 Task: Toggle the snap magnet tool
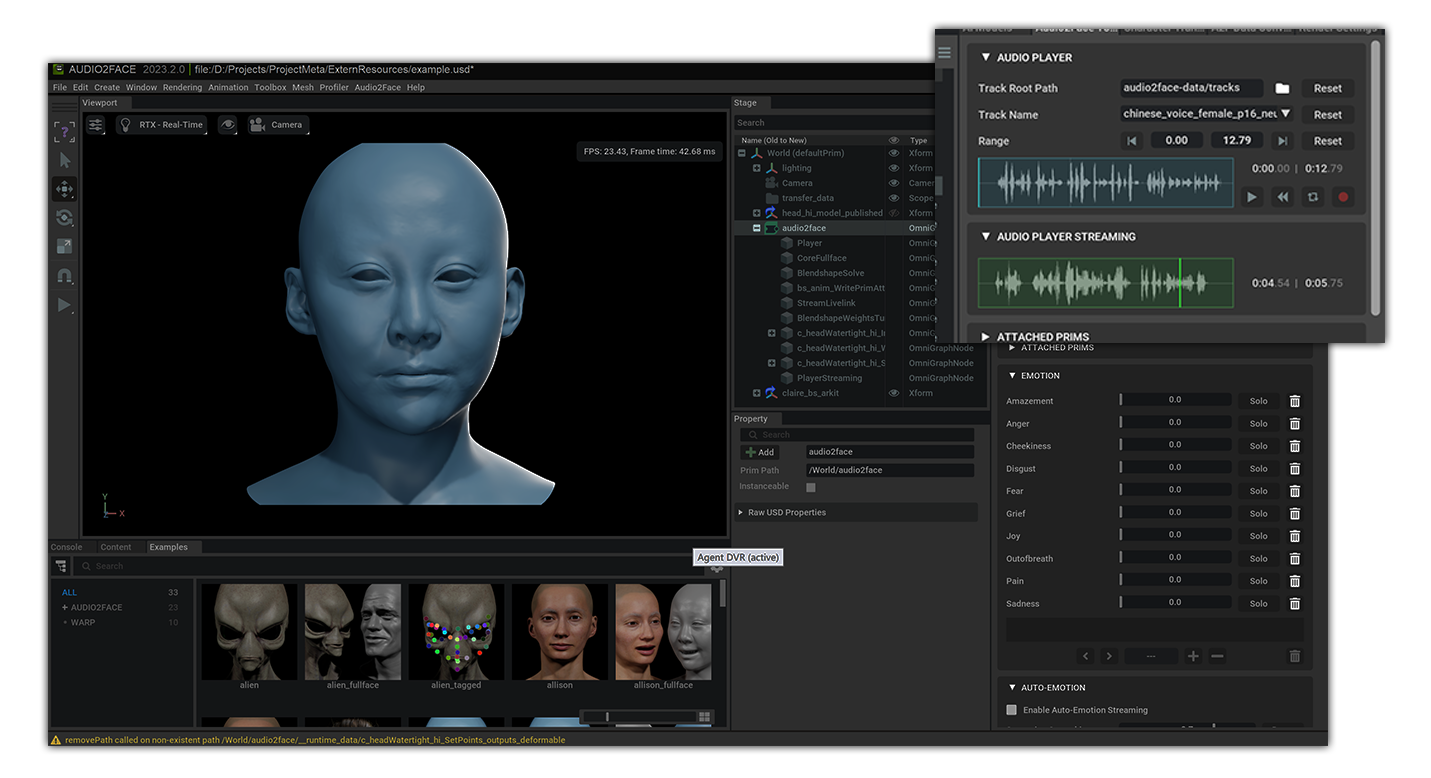[x=64, y=276]
